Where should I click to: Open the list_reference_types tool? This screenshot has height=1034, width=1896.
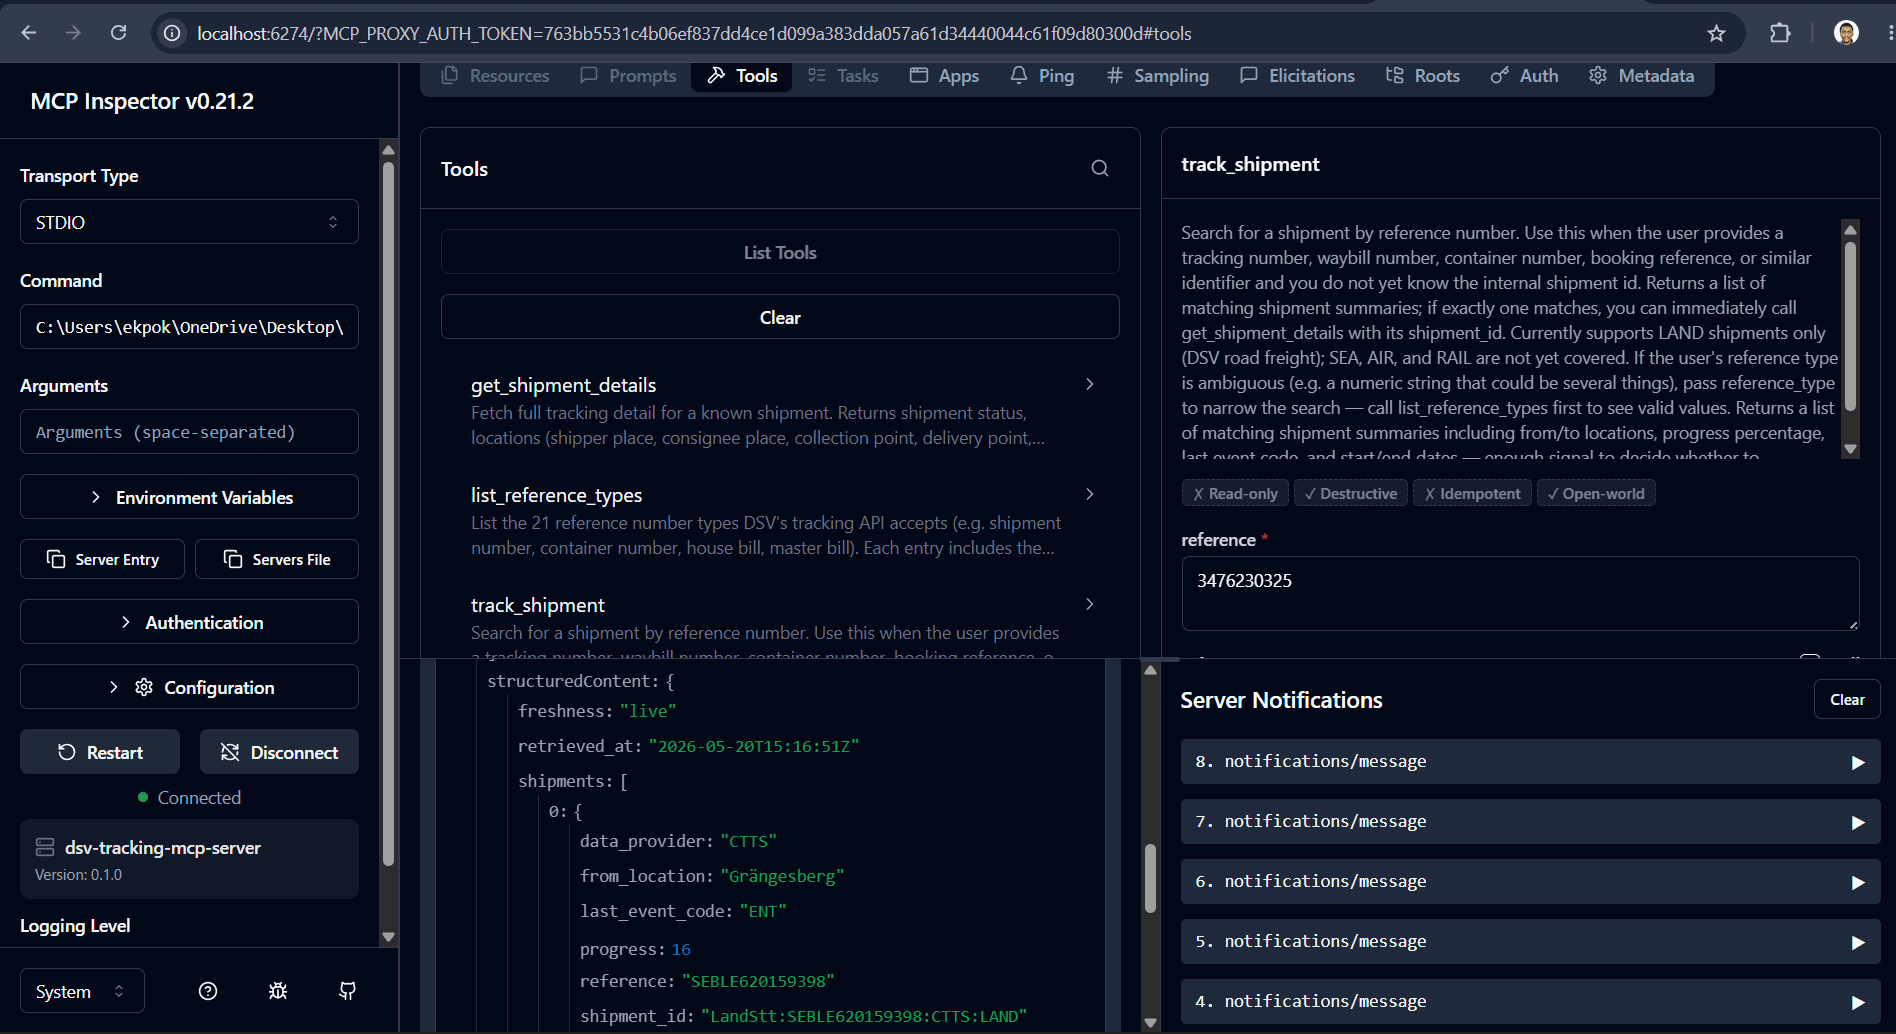[x=780, y=520]
